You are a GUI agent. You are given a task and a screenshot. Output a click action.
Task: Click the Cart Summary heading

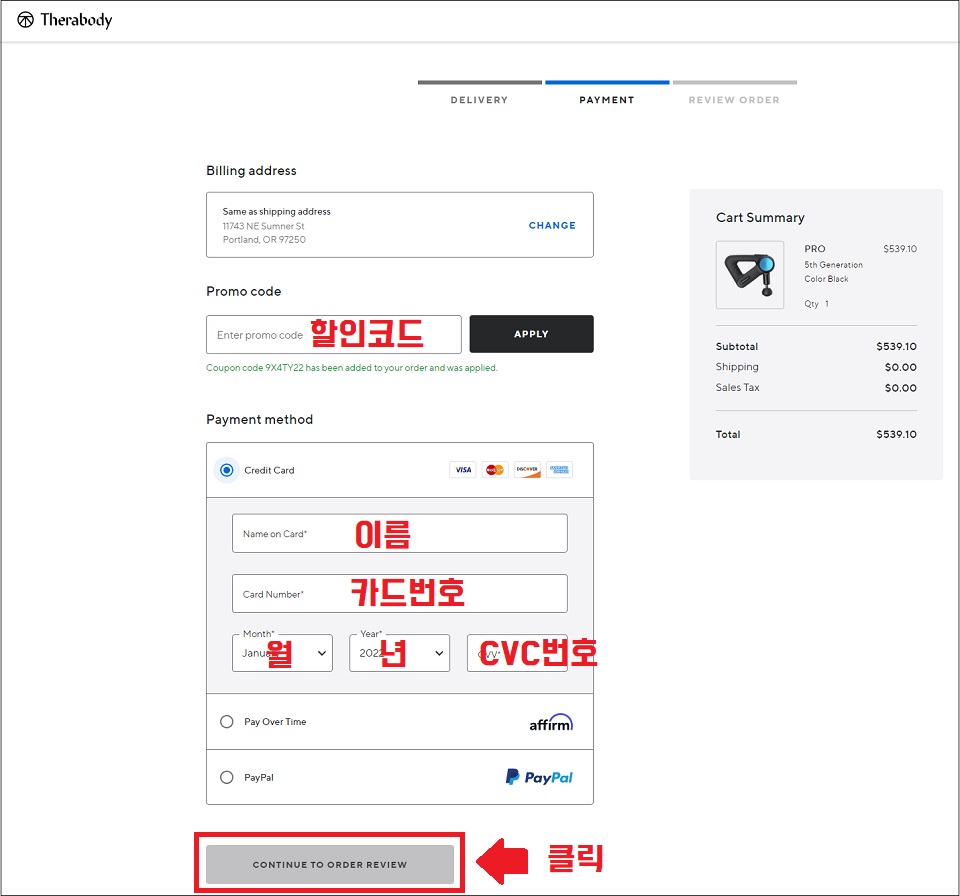click(x=760, y=217)
